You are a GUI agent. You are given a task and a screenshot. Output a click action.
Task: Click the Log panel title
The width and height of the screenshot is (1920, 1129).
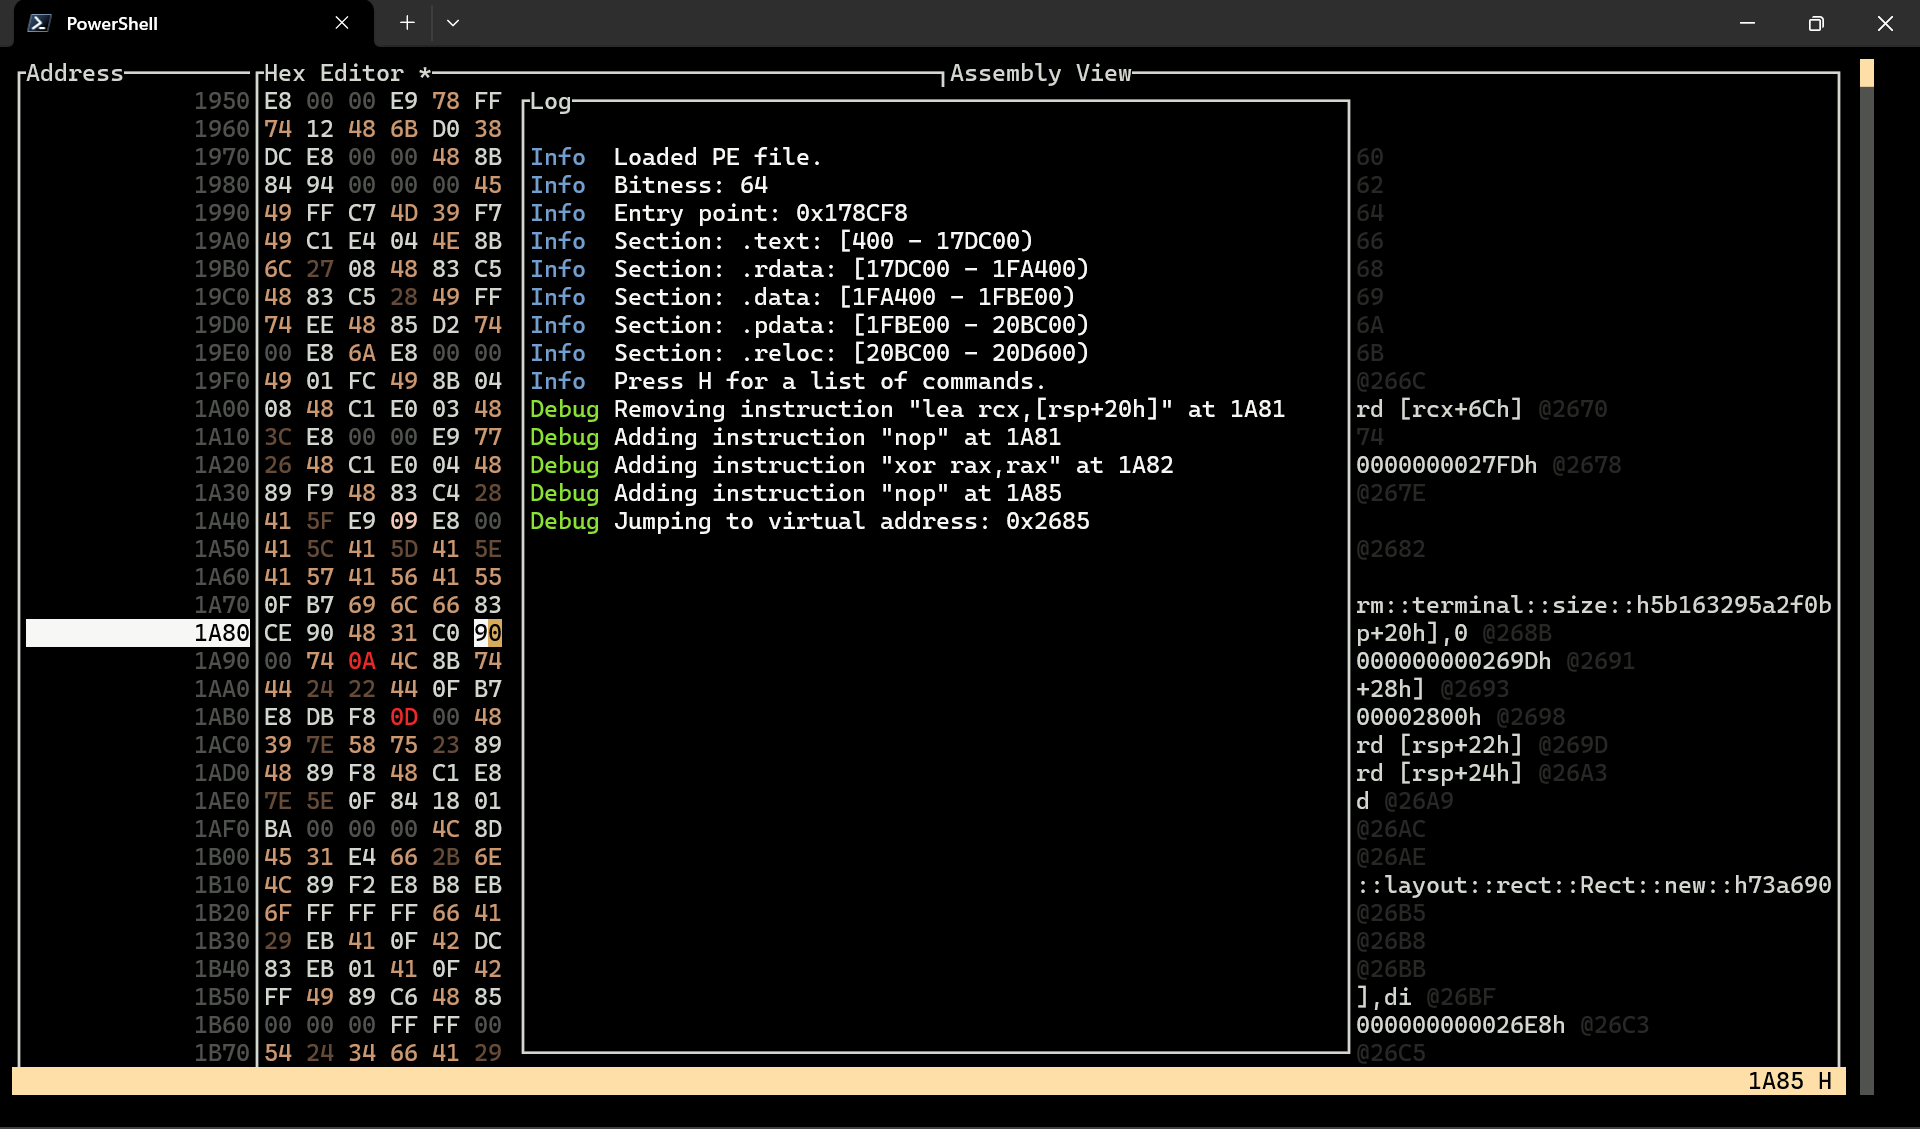(x=550, y=101)
